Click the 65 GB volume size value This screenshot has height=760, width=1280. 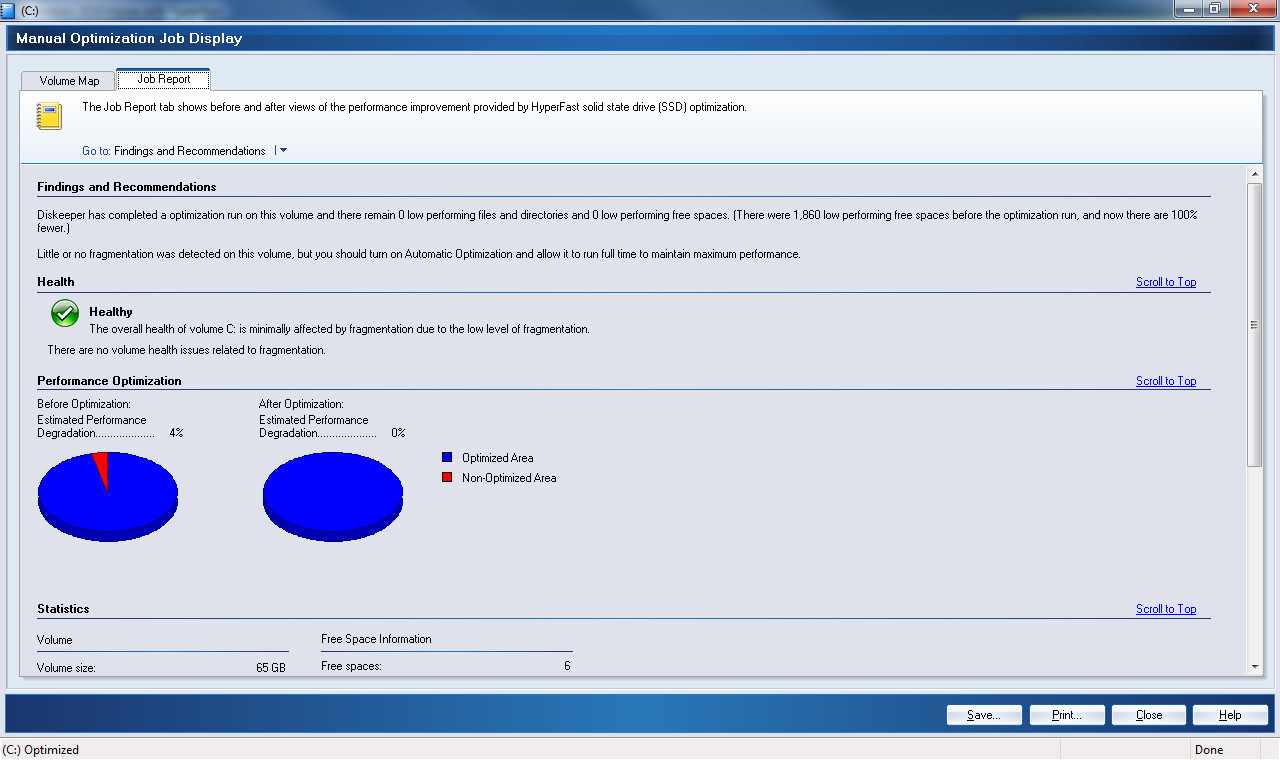pos(271,668)
